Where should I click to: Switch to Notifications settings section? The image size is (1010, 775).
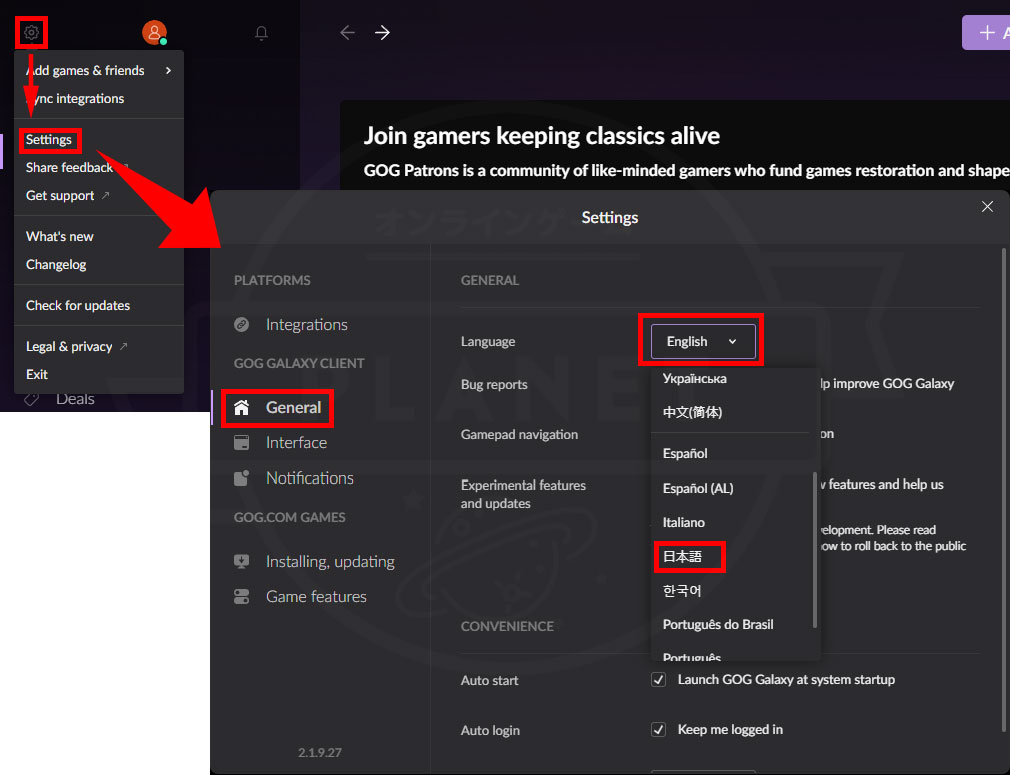coord(310,478)
